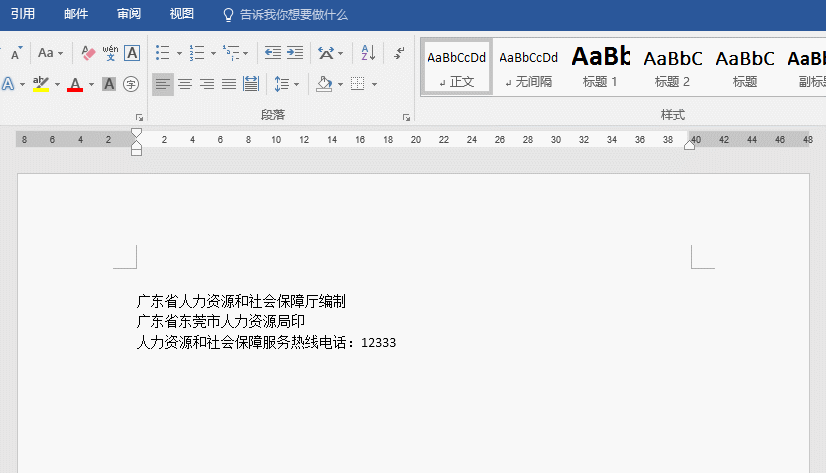Apply the 标题 style
826x473 pixels.
point(744,67)
